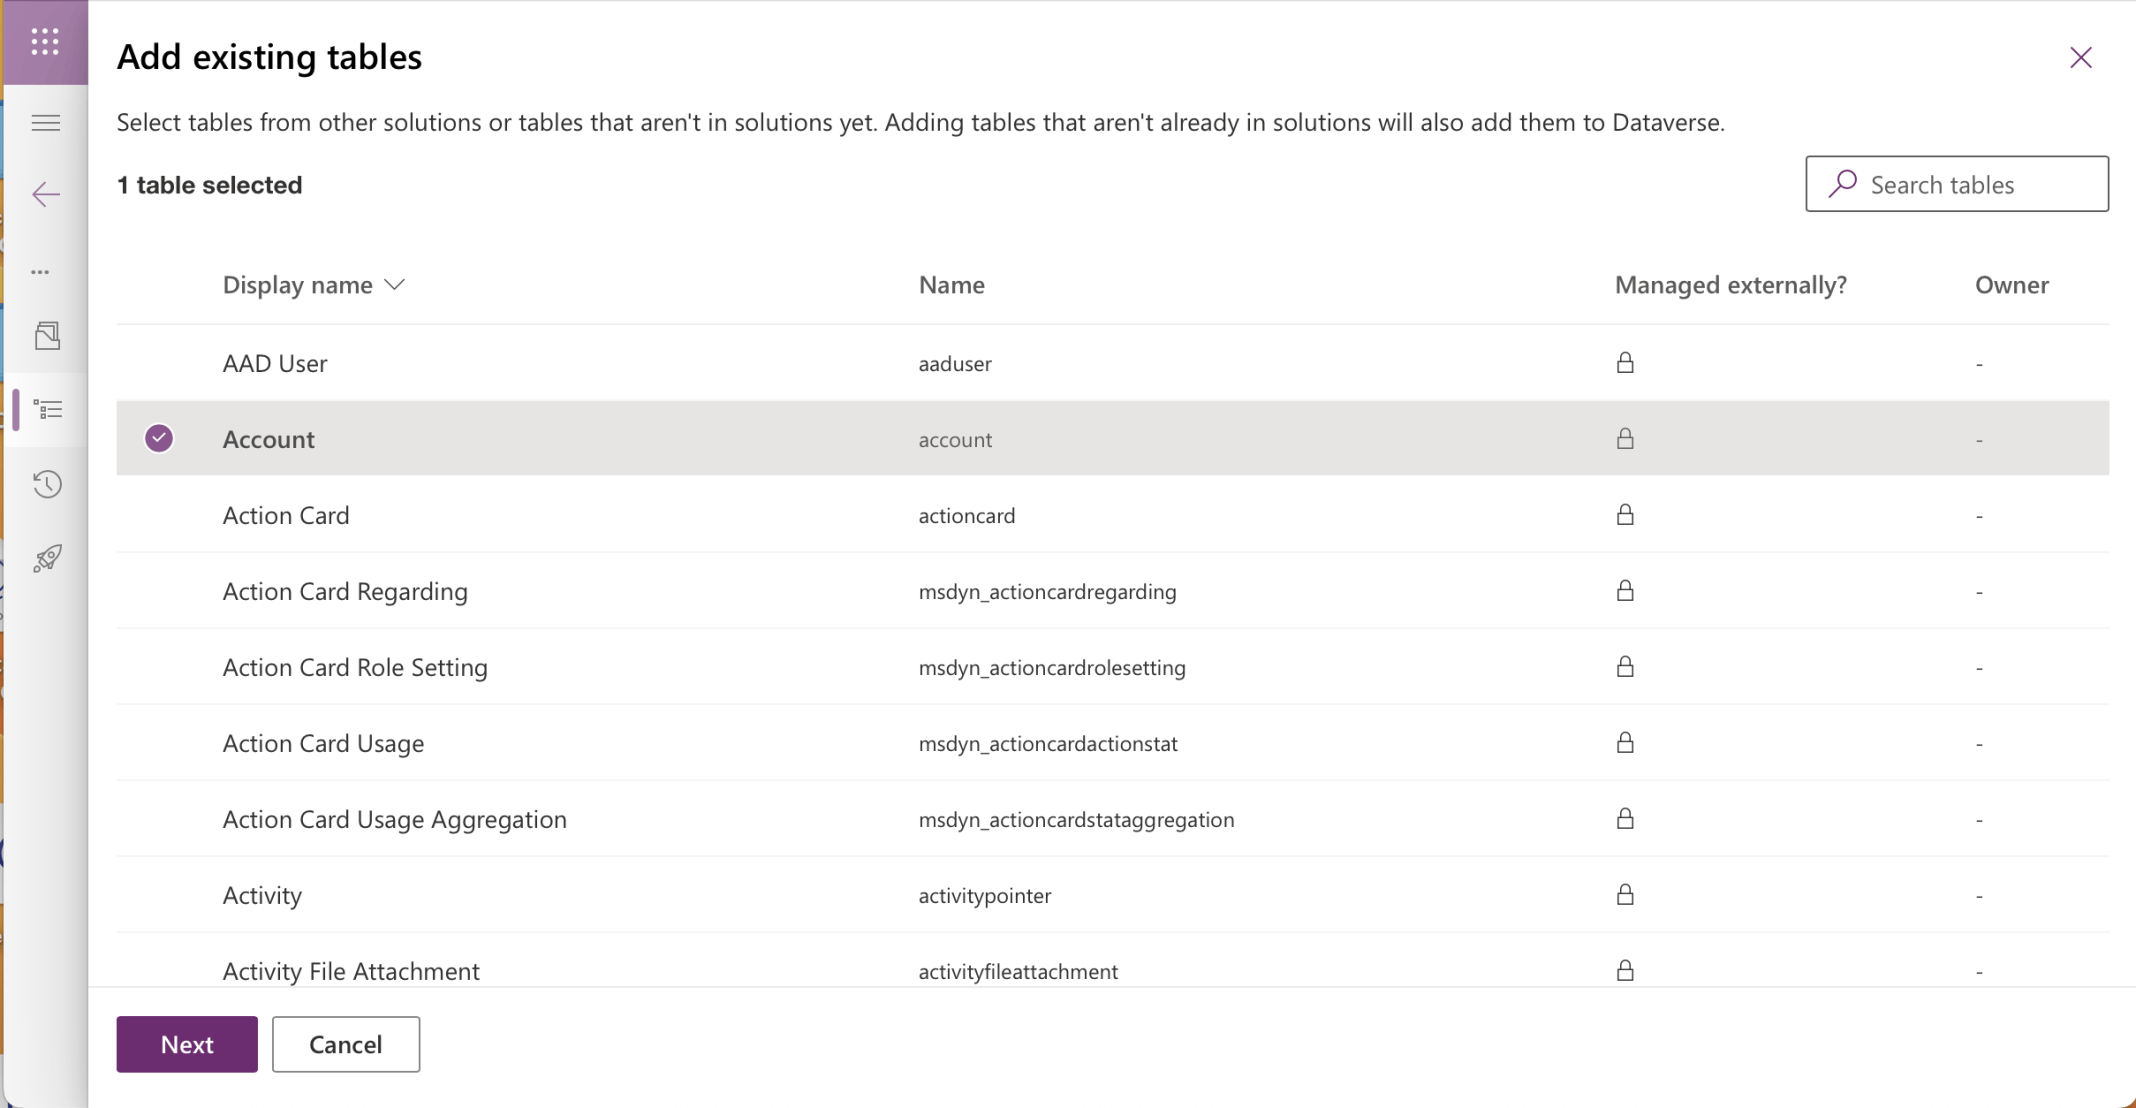Click the Overview icon in sidebar
This screenshot has width=2136, height=1108.
pyautogui.click(x=47, y=336)
